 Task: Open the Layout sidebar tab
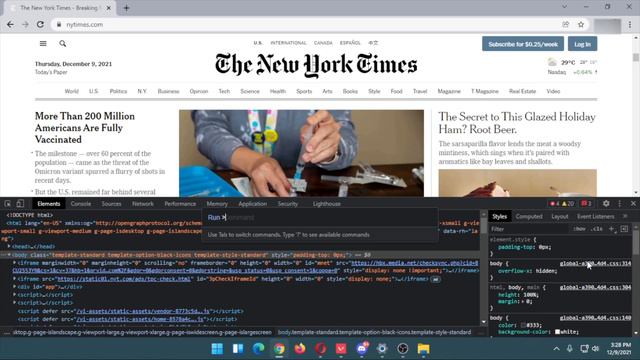pos(560,216)
